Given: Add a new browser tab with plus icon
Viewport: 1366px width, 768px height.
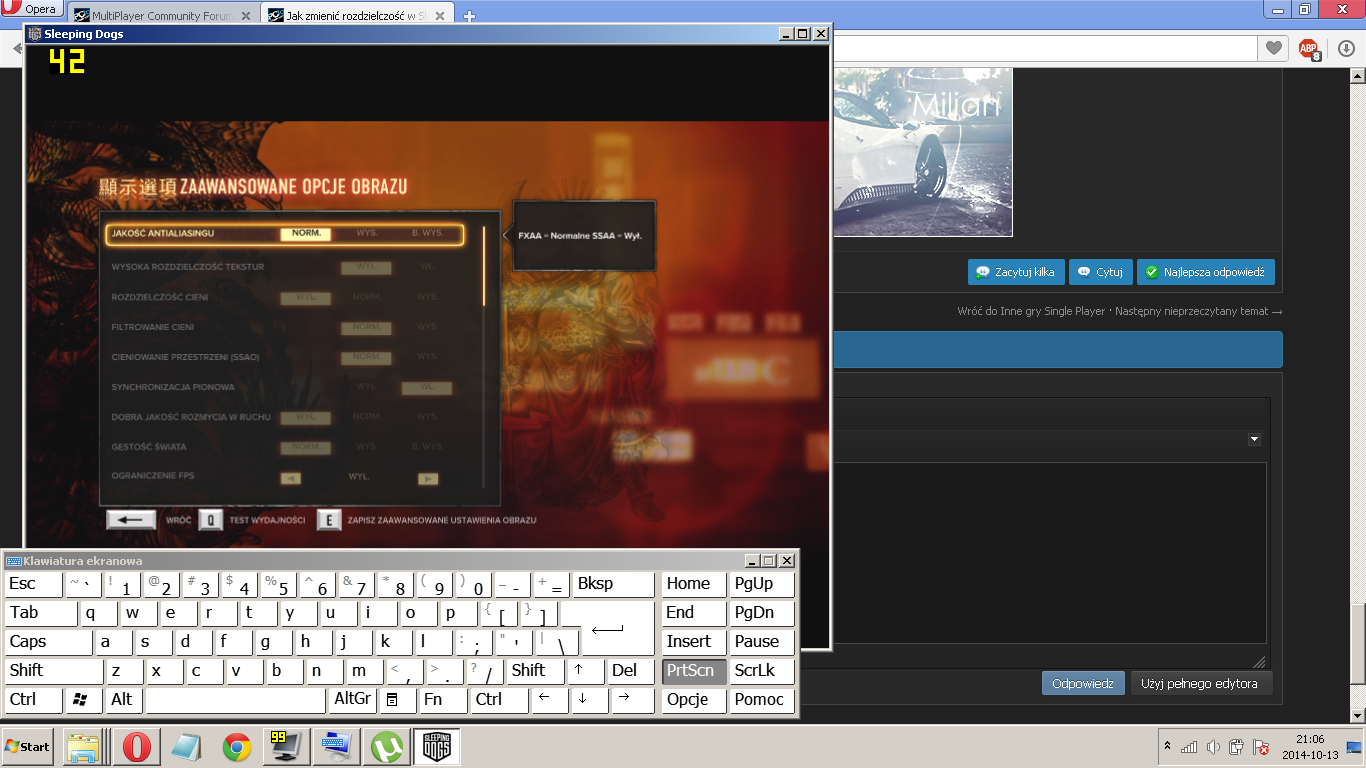Looking at the screenshot, I should pyautogui.click(x=470, y=16).
